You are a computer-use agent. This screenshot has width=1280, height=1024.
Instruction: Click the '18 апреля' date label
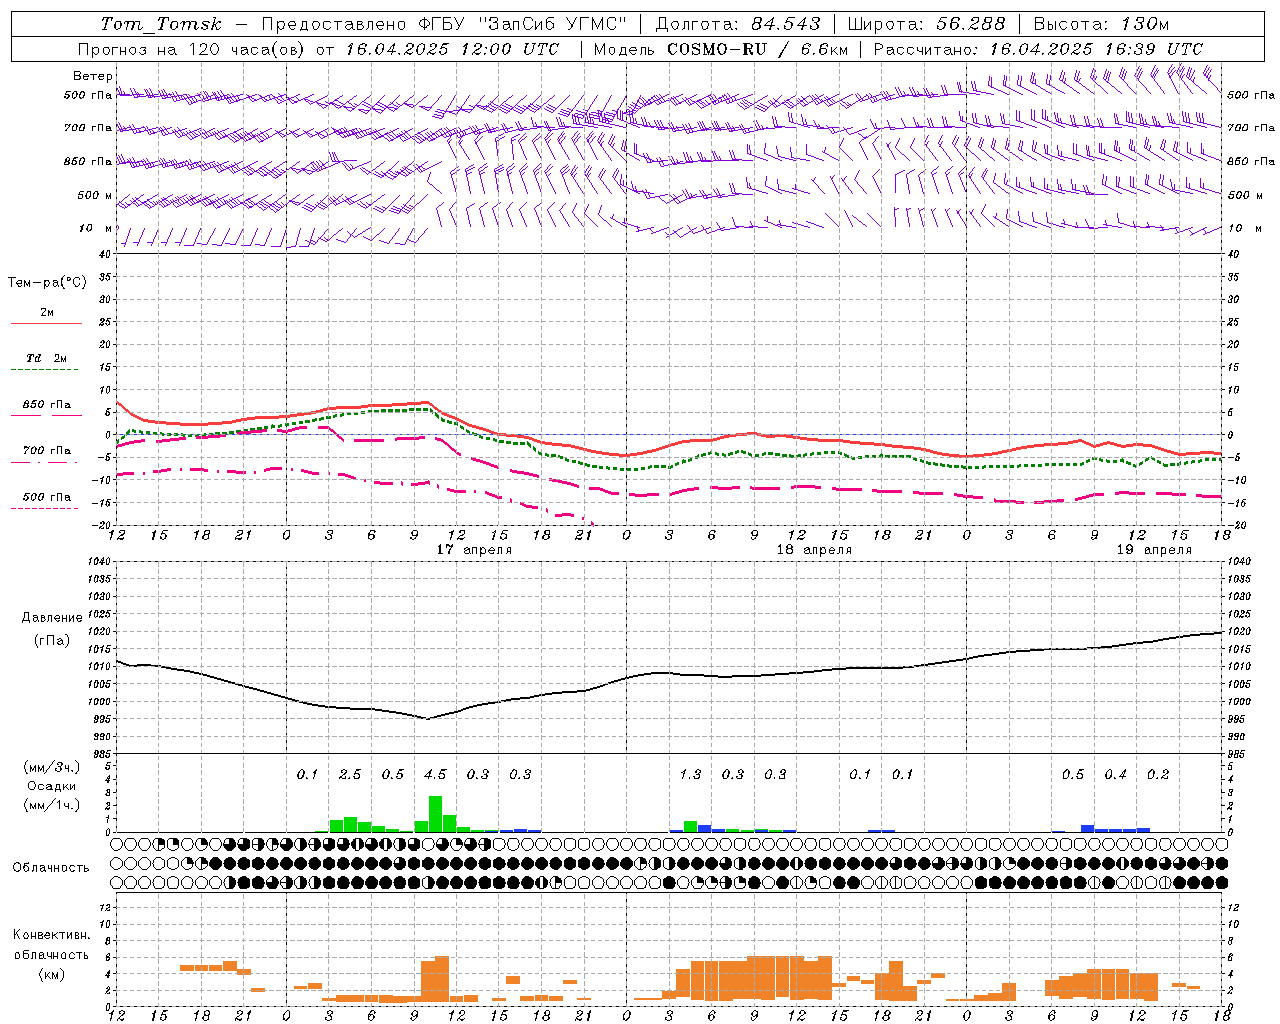tap(814, 550)
